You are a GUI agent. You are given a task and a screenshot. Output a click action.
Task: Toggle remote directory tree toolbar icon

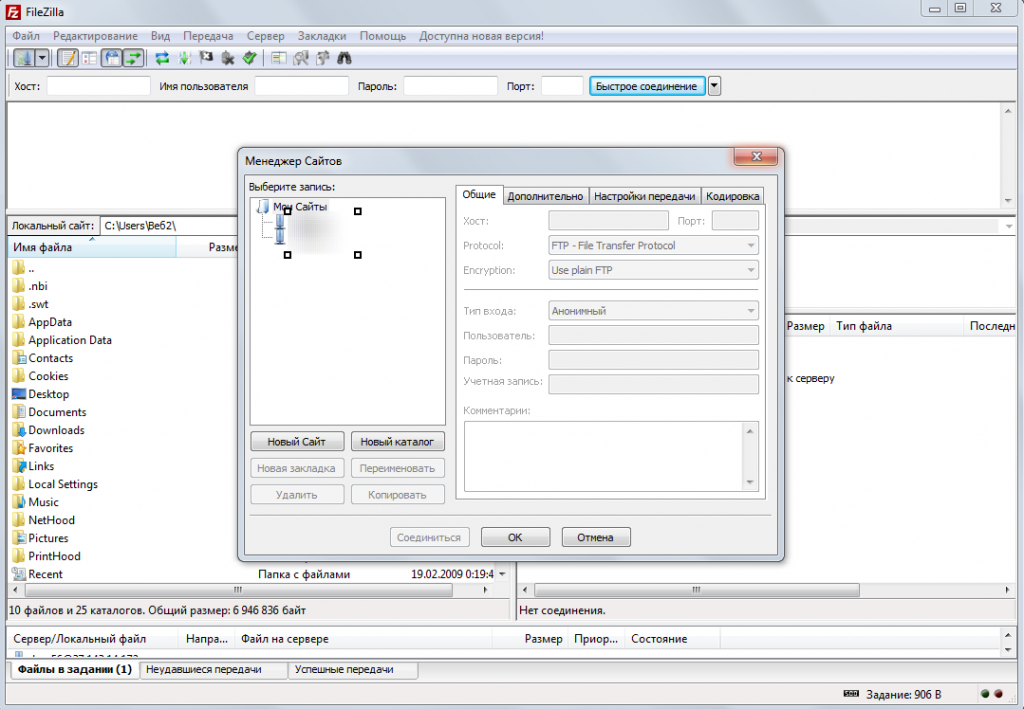coord(112,58)
